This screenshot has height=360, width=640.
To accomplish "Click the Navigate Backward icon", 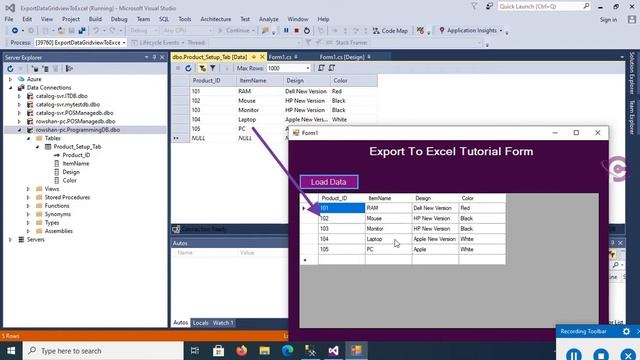I will (x=15, y=31).
